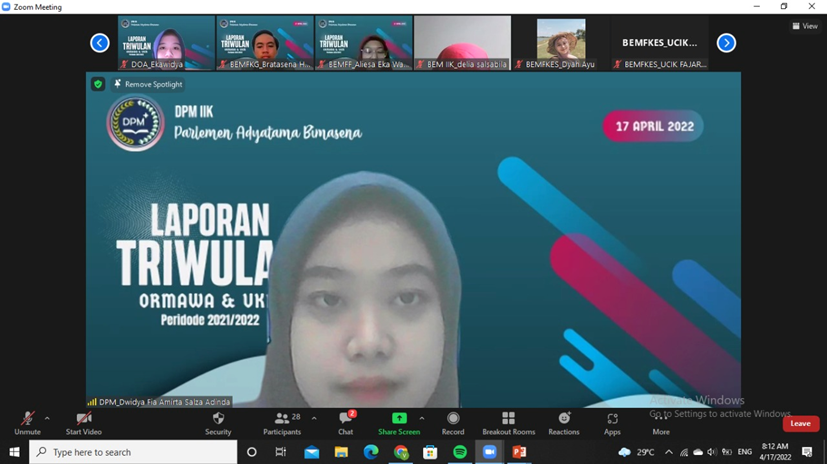Start recording with the Record button
The width and height of the screenshot is (827, 464).
453,423
